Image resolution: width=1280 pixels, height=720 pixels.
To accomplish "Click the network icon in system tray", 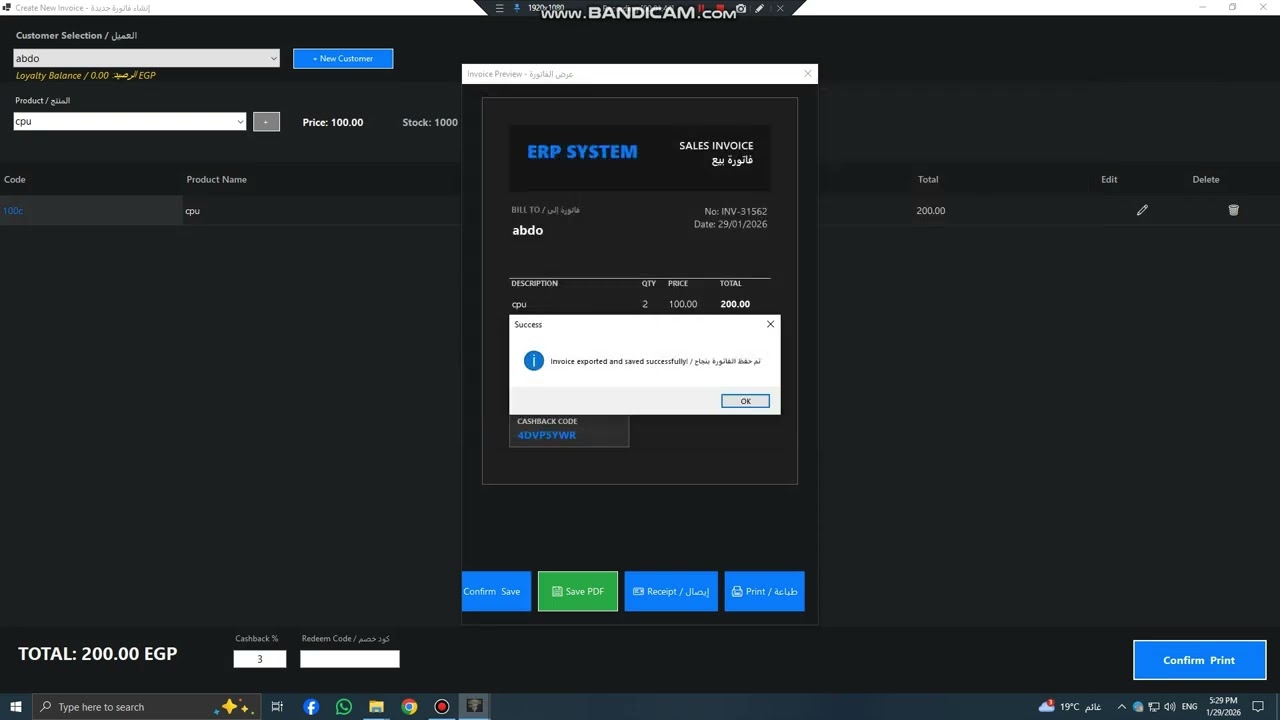I will (1153, 707).
